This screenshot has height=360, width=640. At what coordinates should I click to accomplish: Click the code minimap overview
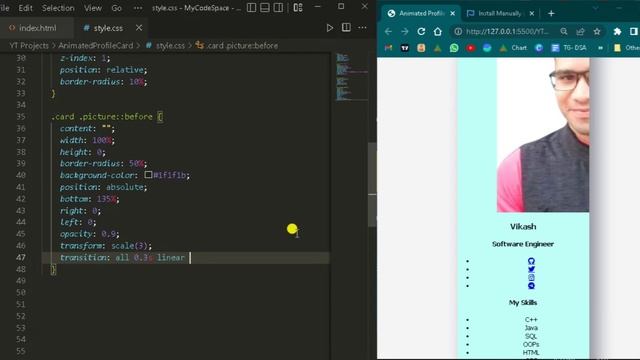tap(351, 78)
